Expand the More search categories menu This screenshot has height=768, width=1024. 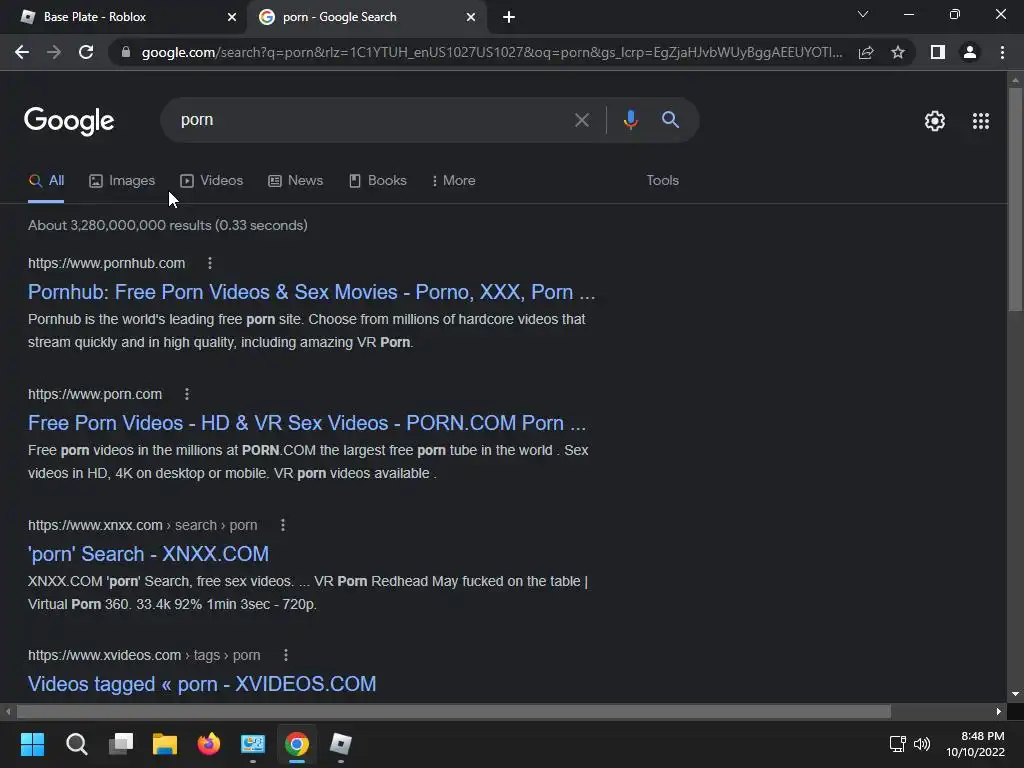[453, 181]
